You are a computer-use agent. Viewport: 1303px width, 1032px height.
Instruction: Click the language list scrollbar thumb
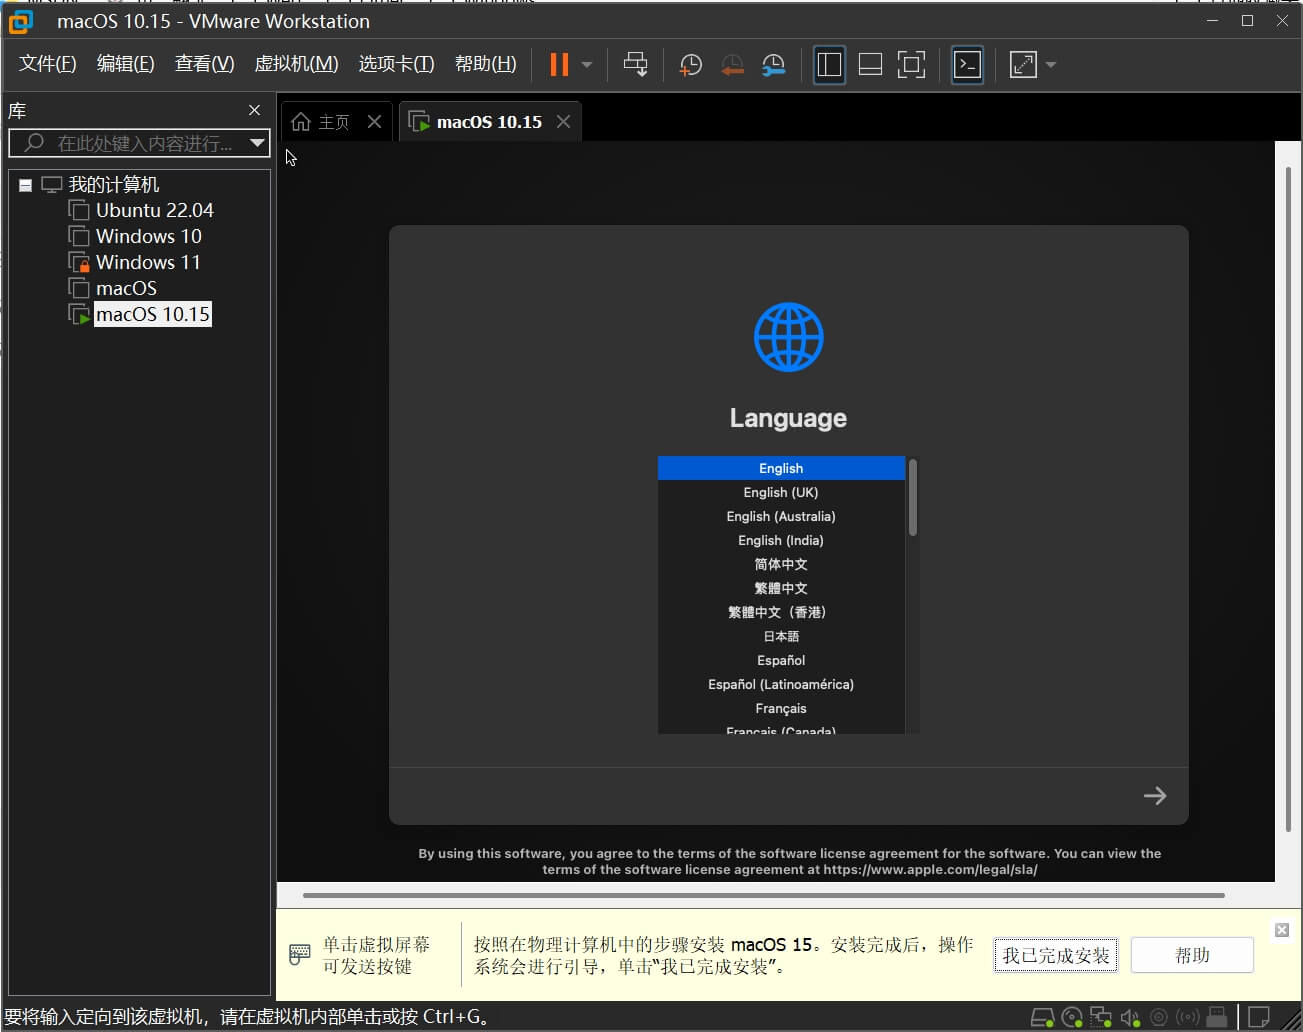pos(913,497)
